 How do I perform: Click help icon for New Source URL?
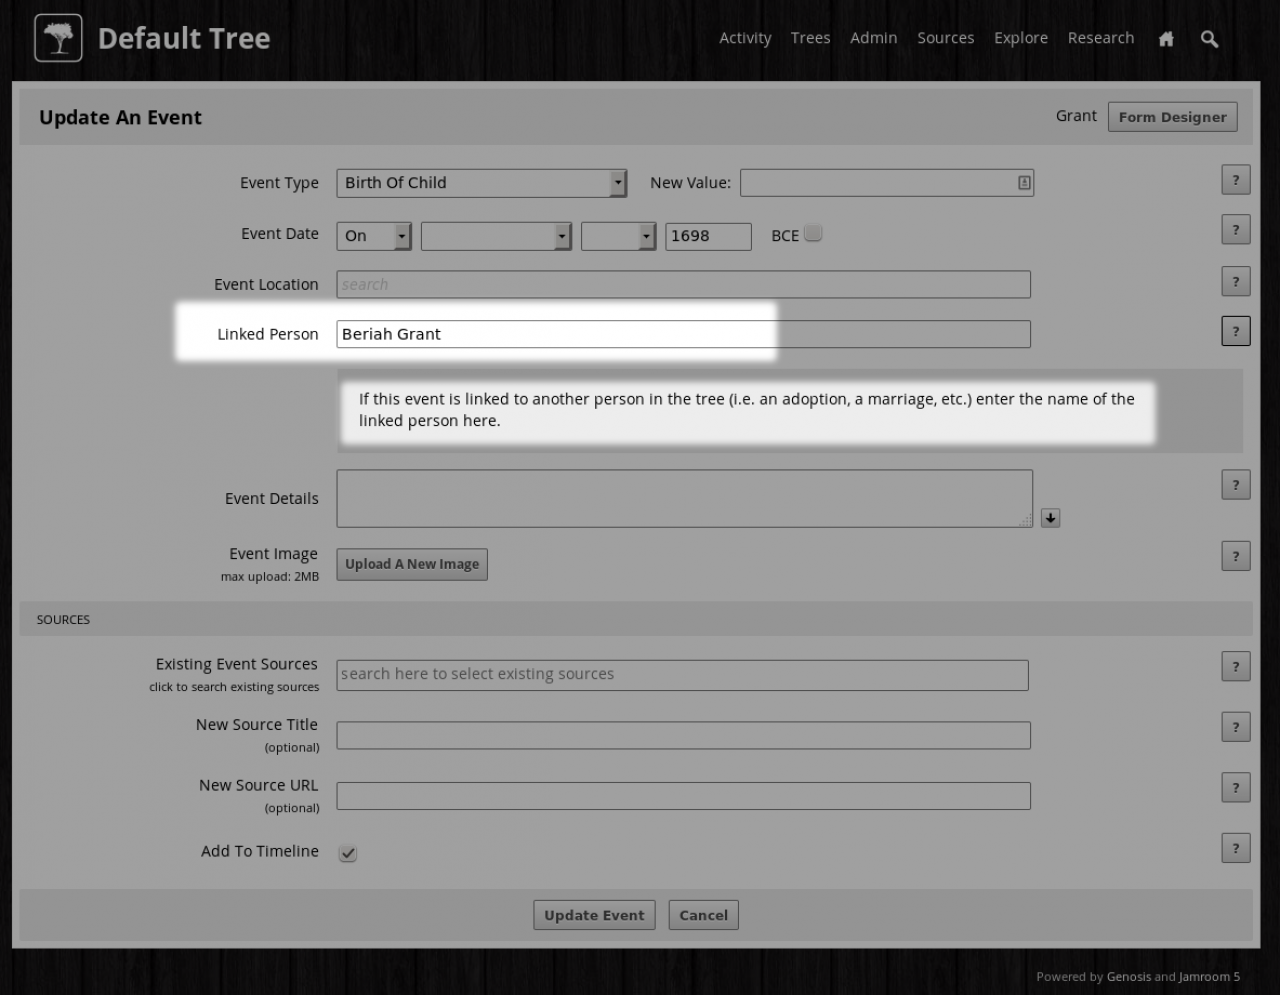(x=1235, y=788)
